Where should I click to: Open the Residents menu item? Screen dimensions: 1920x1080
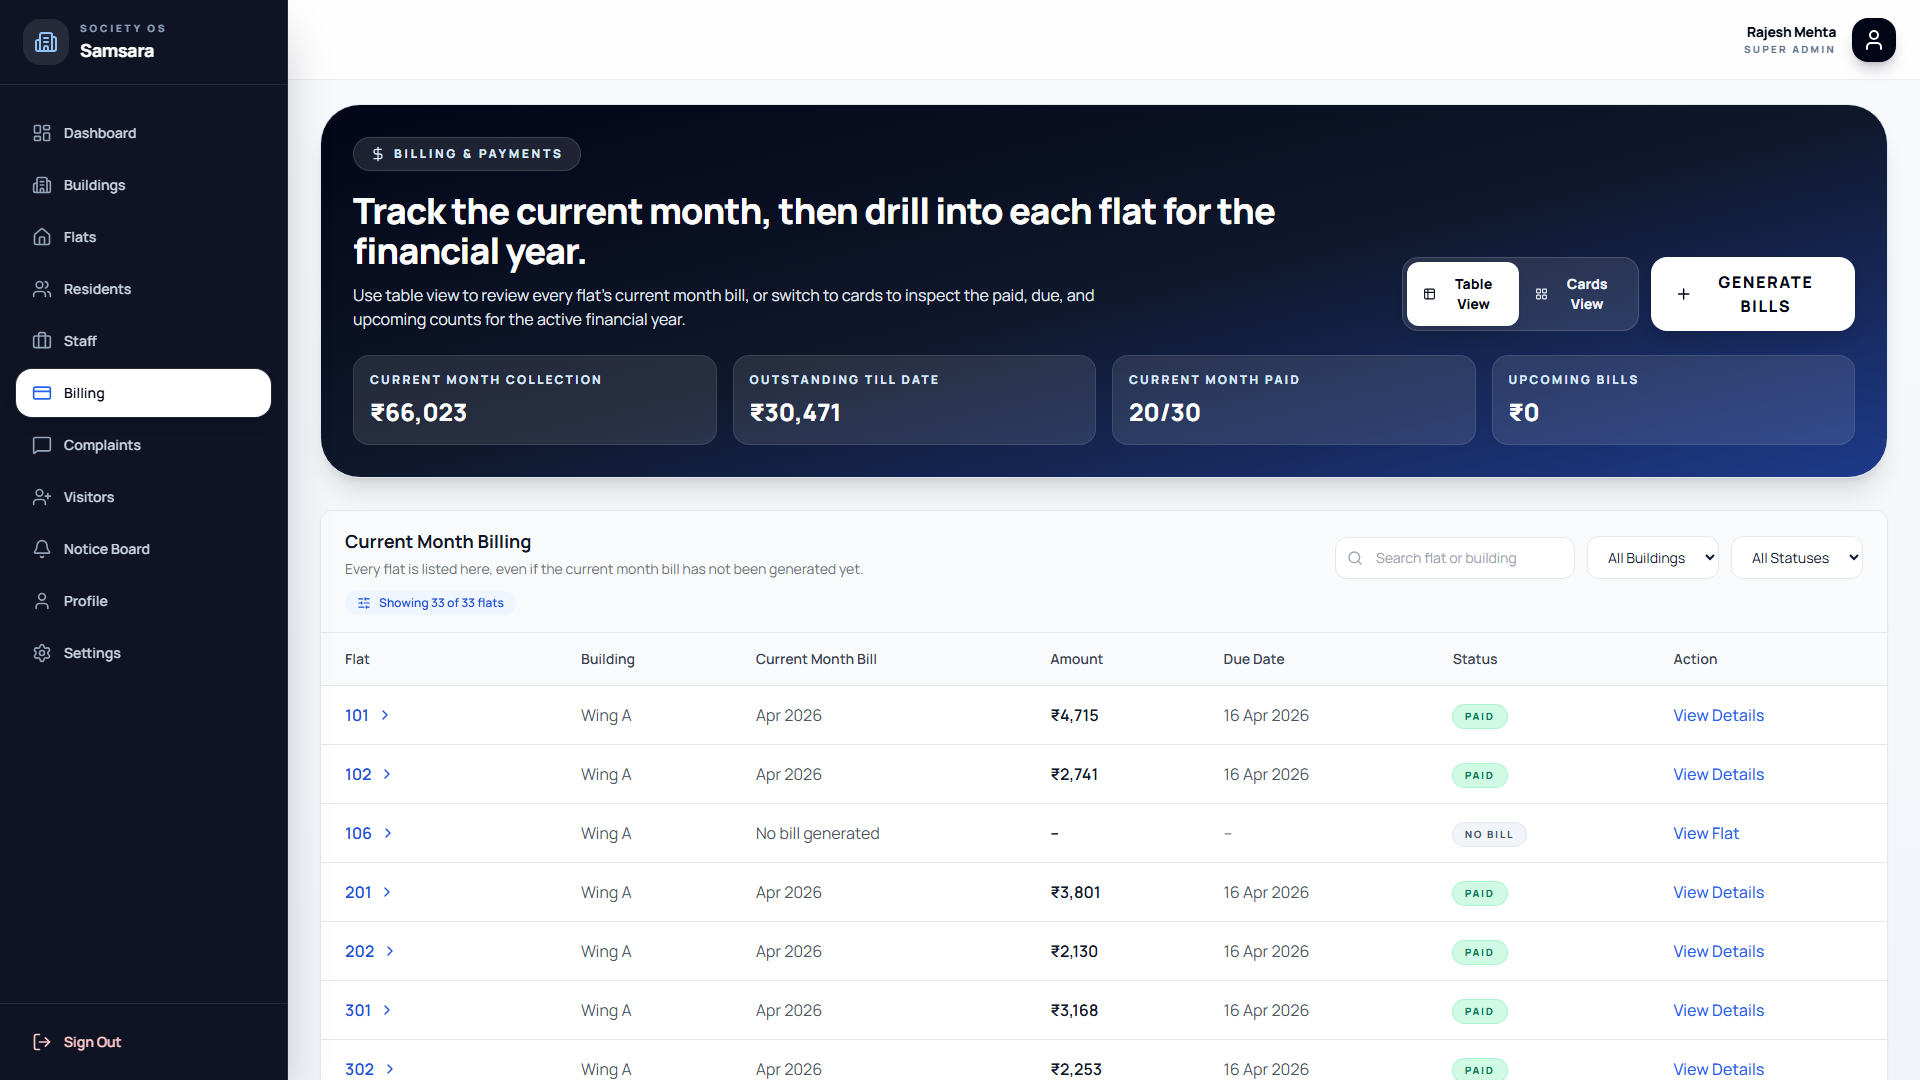(97, 289)
